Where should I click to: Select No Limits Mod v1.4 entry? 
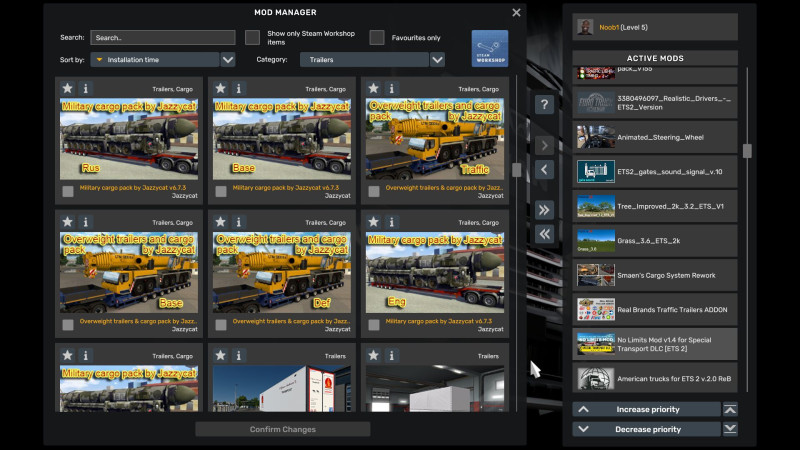coord(655,344)
